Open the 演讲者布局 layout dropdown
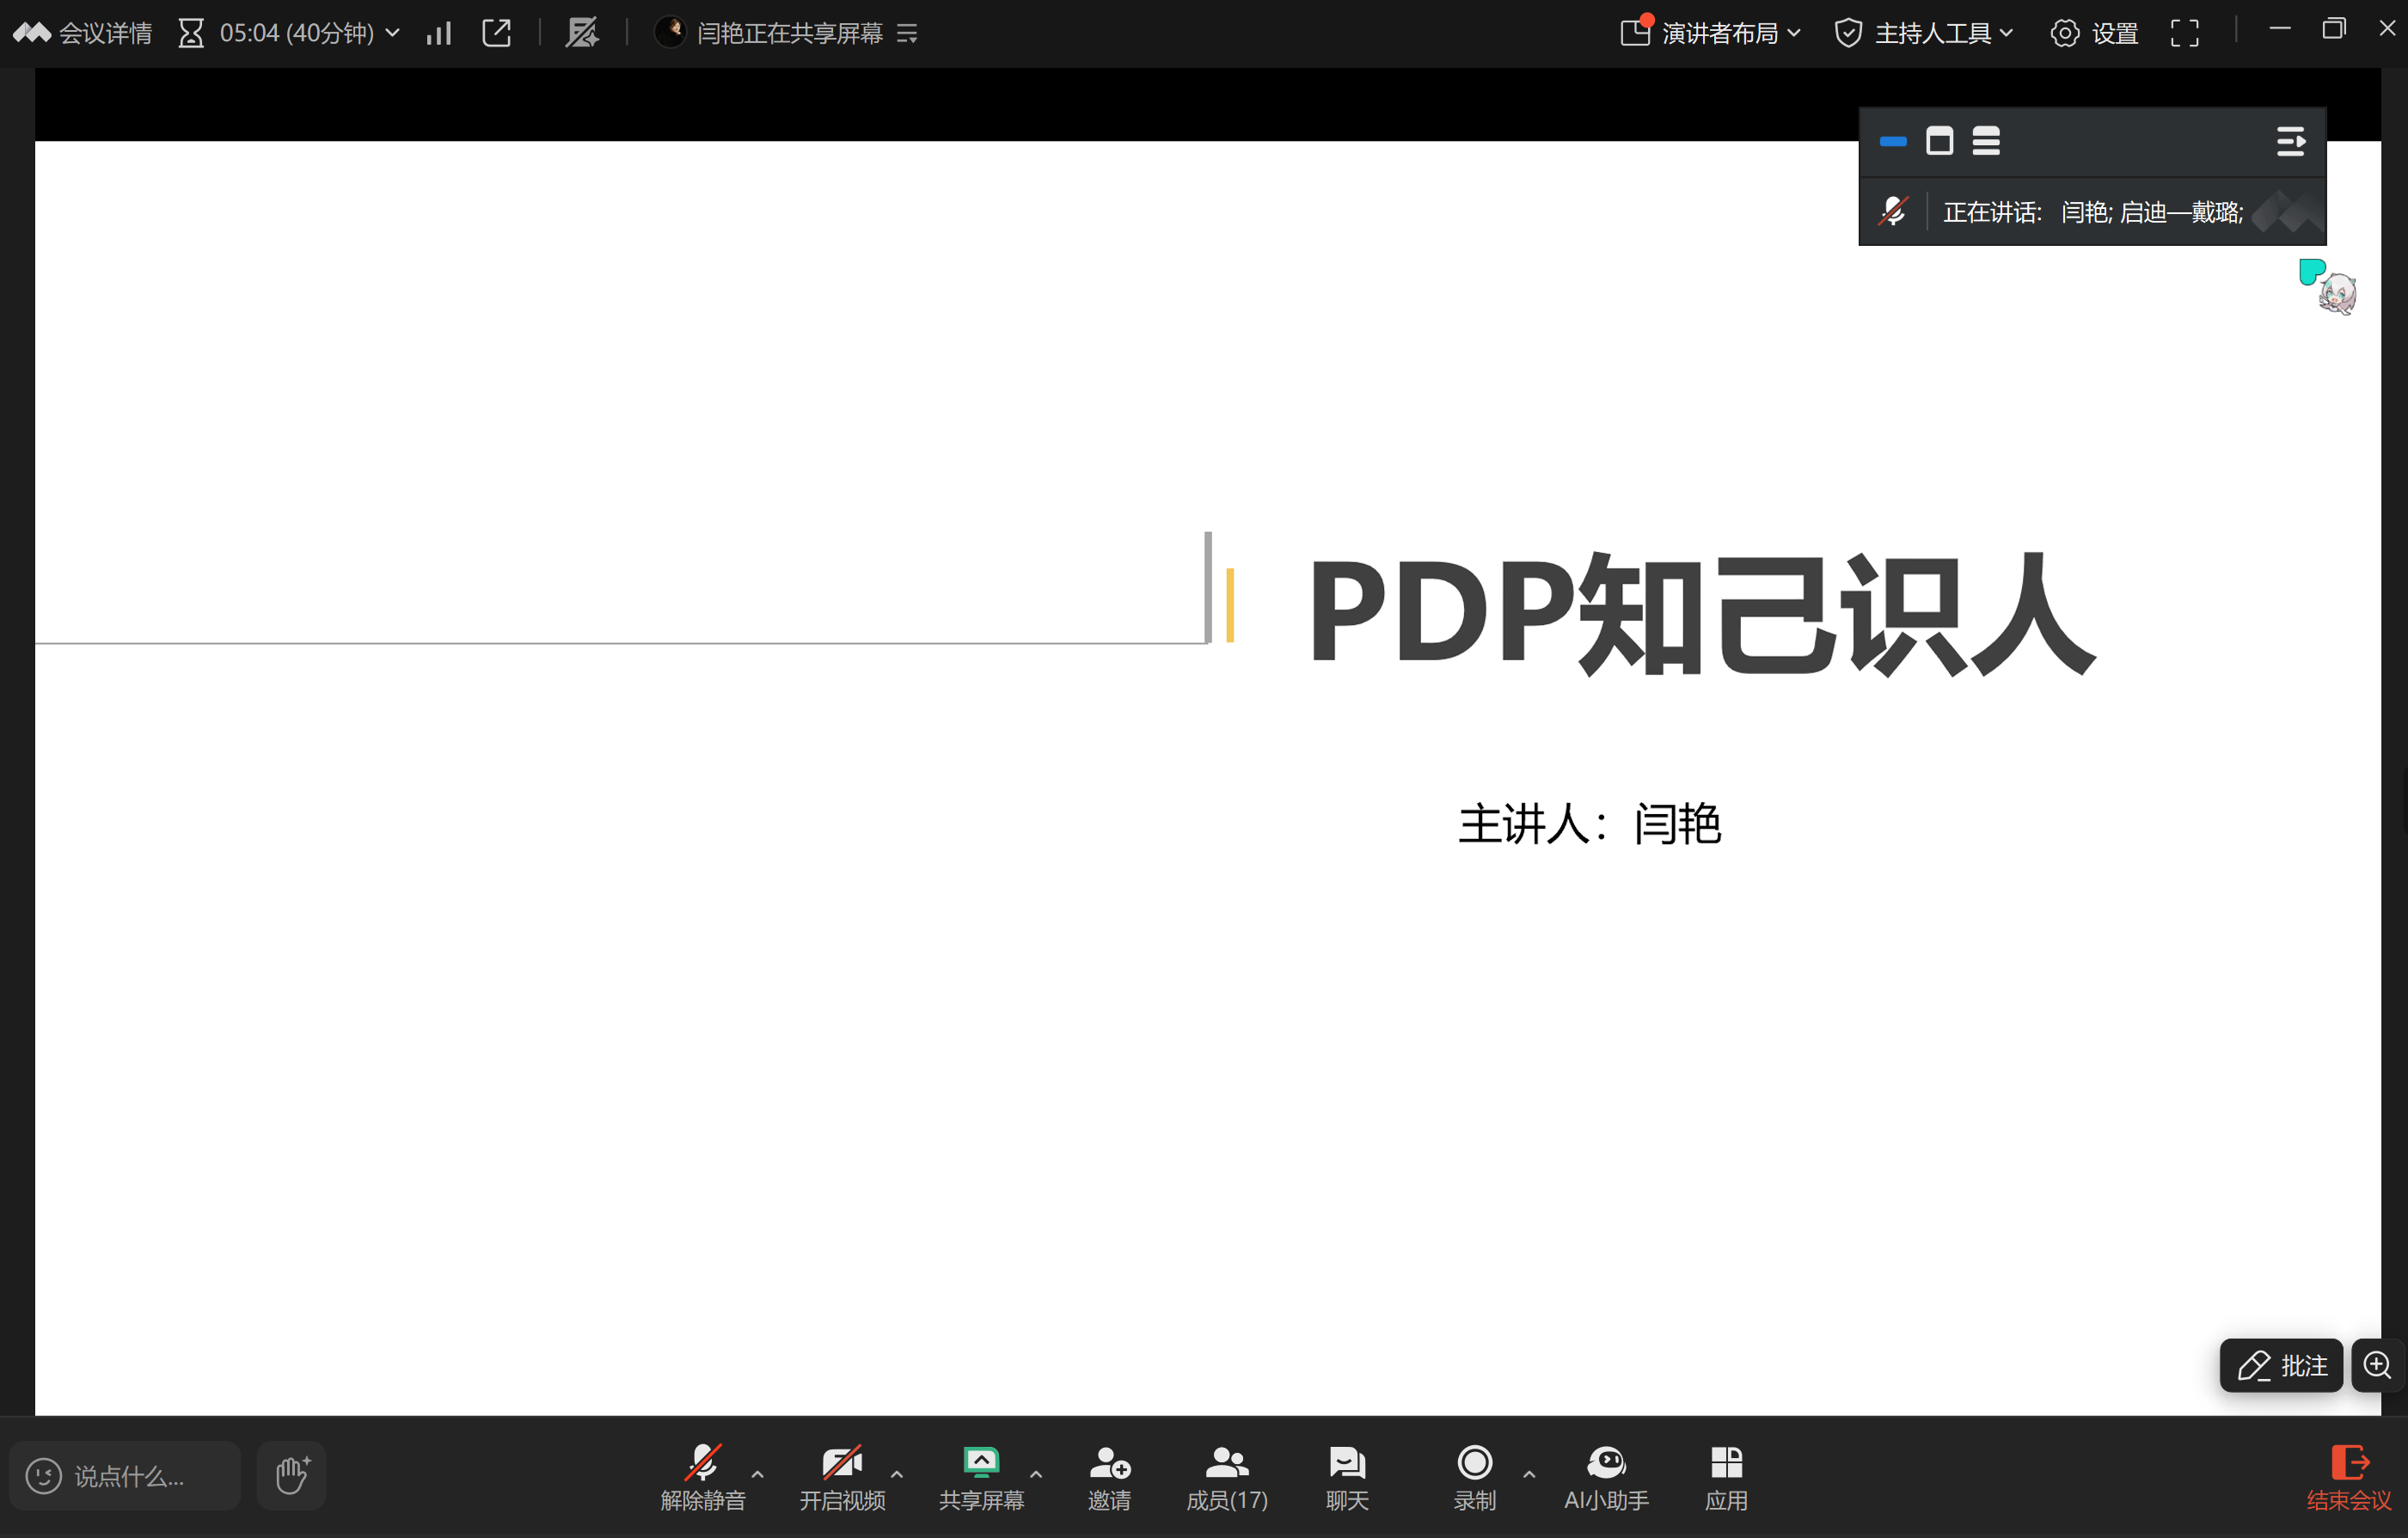This screenshot has height=1538, width=2408. click(x=1710, y=33)
